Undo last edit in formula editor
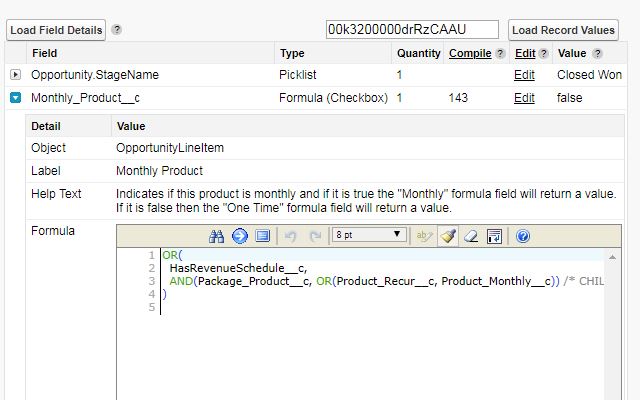This screenshot has width=640, height=400. click(x=290, y=236)
